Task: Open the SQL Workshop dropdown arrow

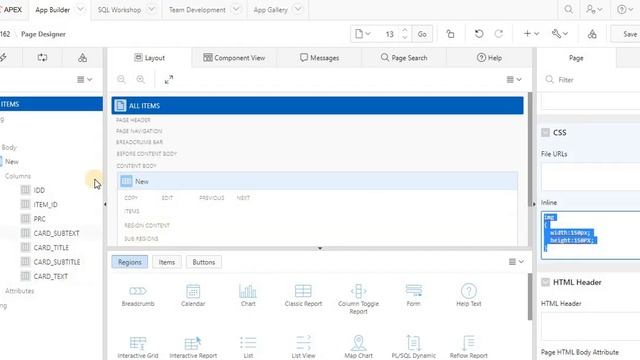Action: pos(151,9)
